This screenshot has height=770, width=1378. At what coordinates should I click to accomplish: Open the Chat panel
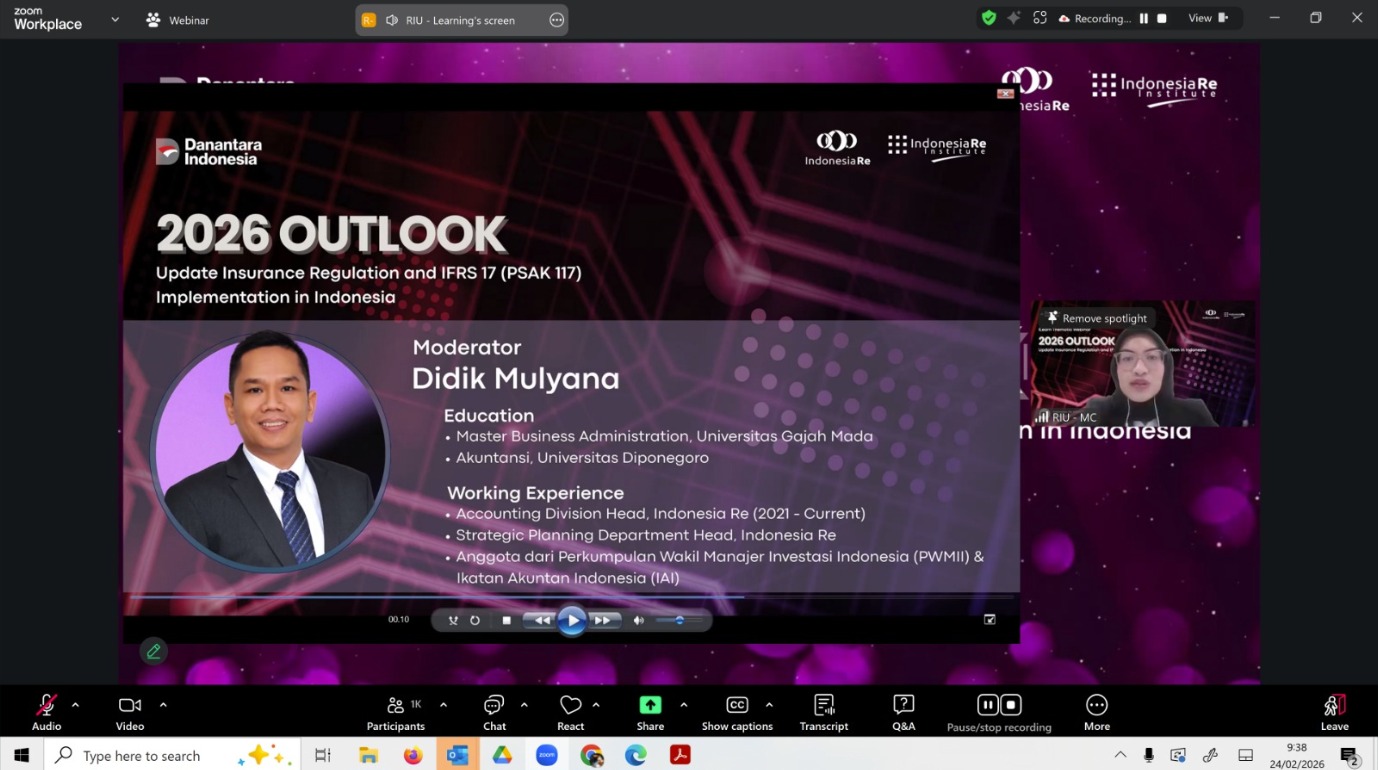pos(494,712)
